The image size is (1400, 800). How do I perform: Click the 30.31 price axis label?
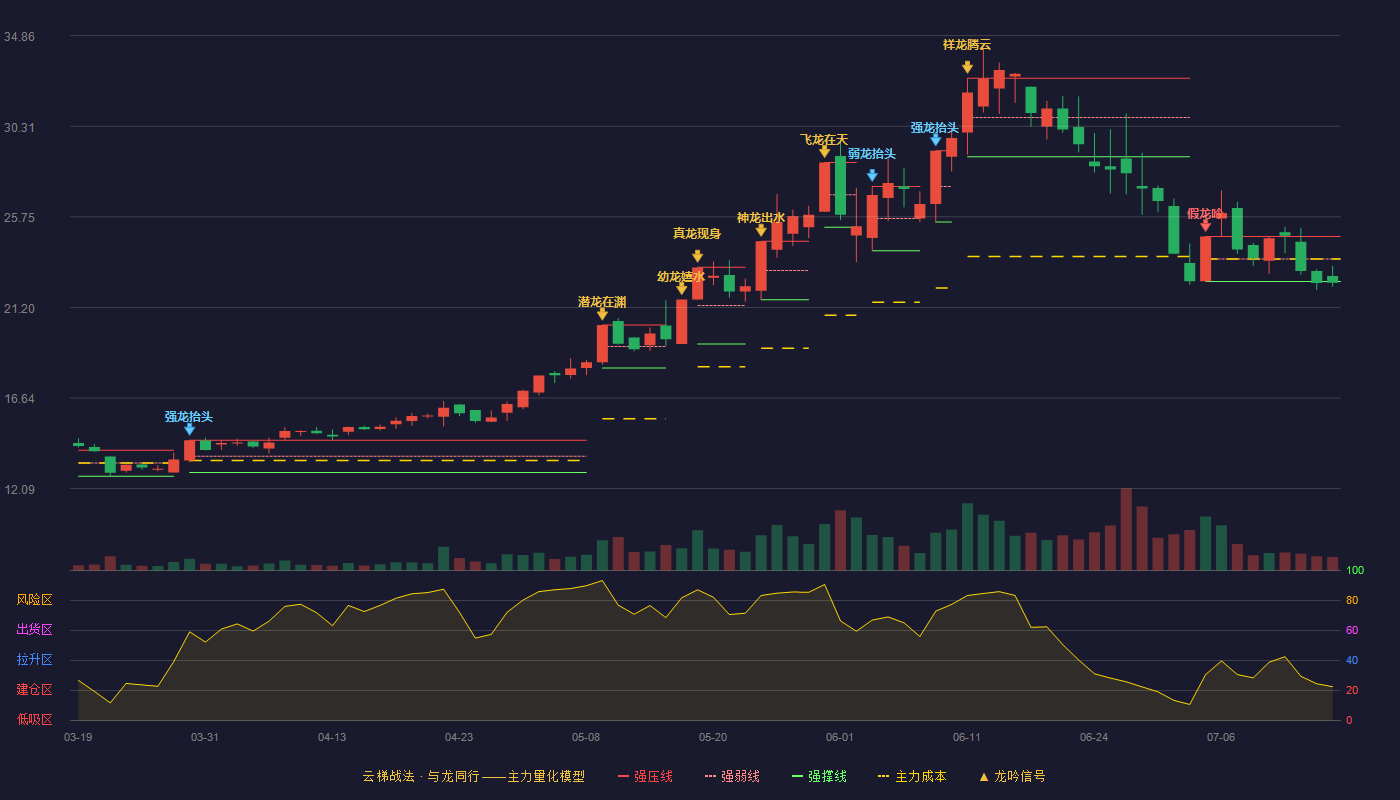click(19, 127)
